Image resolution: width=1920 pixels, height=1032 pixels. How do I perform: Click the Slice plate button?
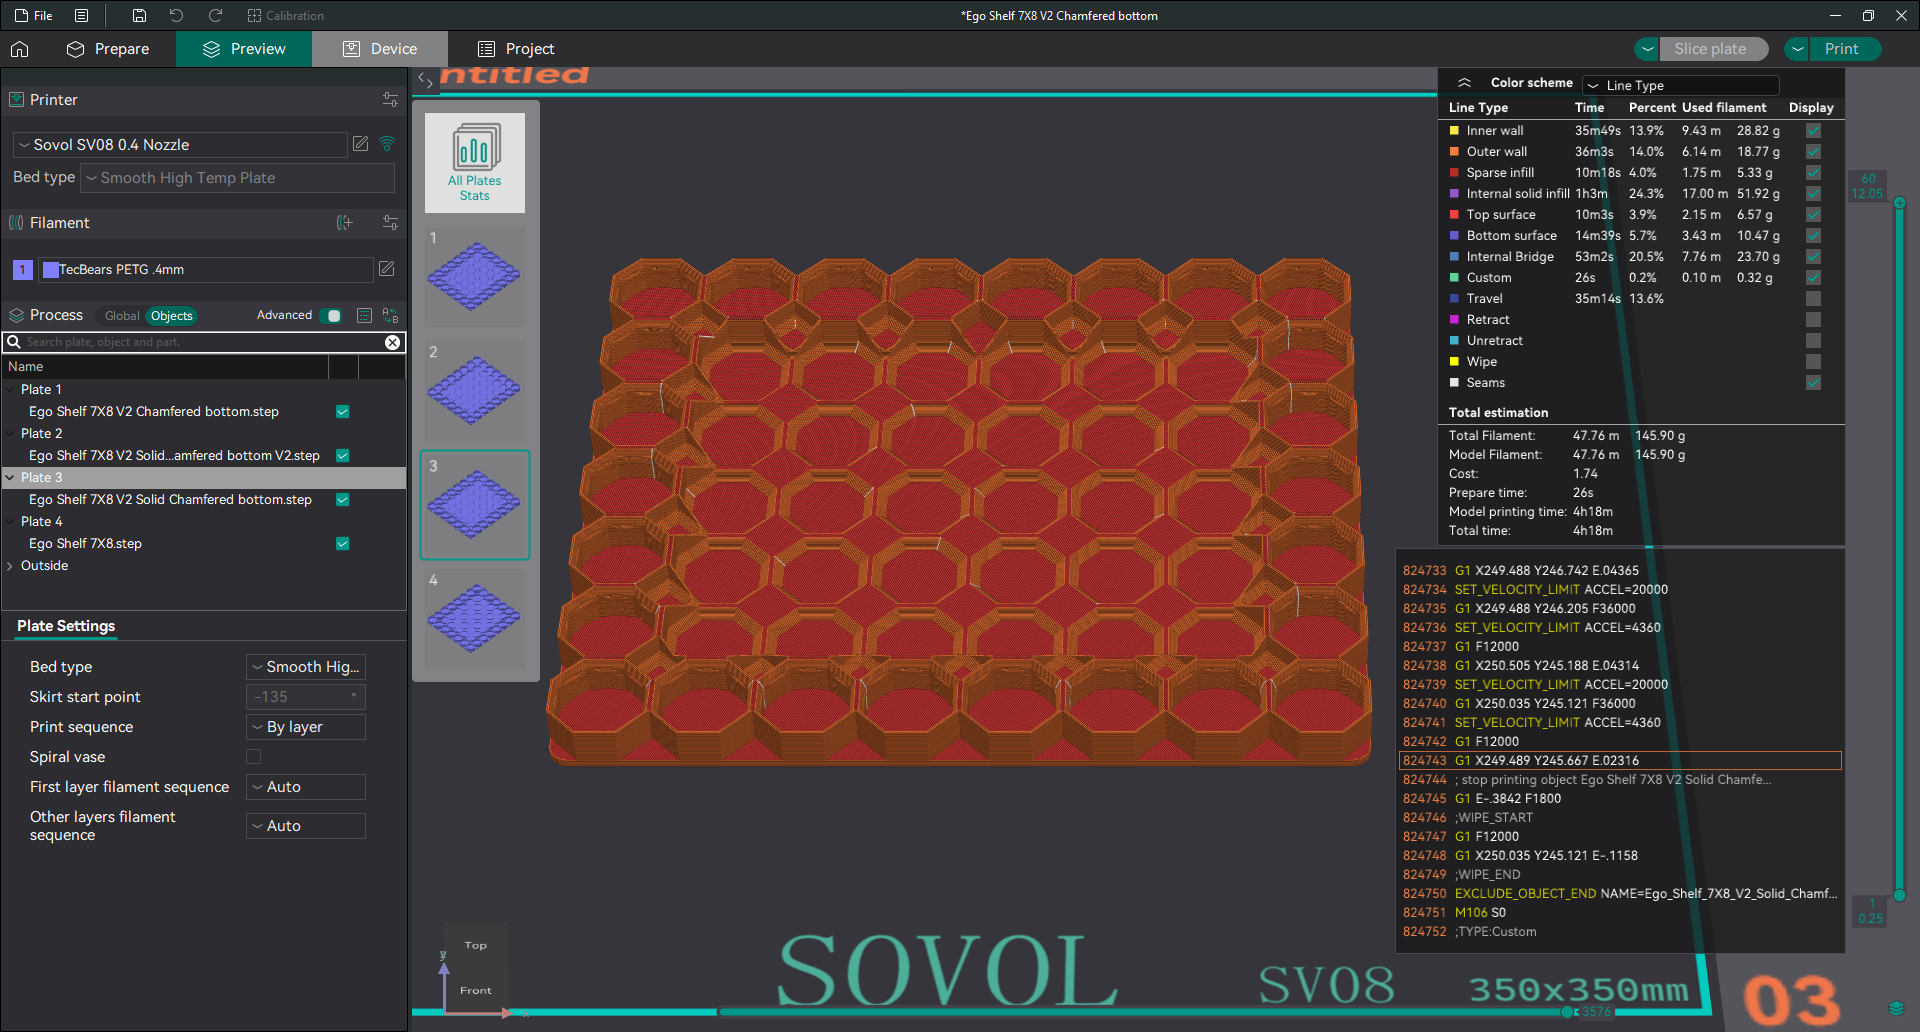point(1711,49)
